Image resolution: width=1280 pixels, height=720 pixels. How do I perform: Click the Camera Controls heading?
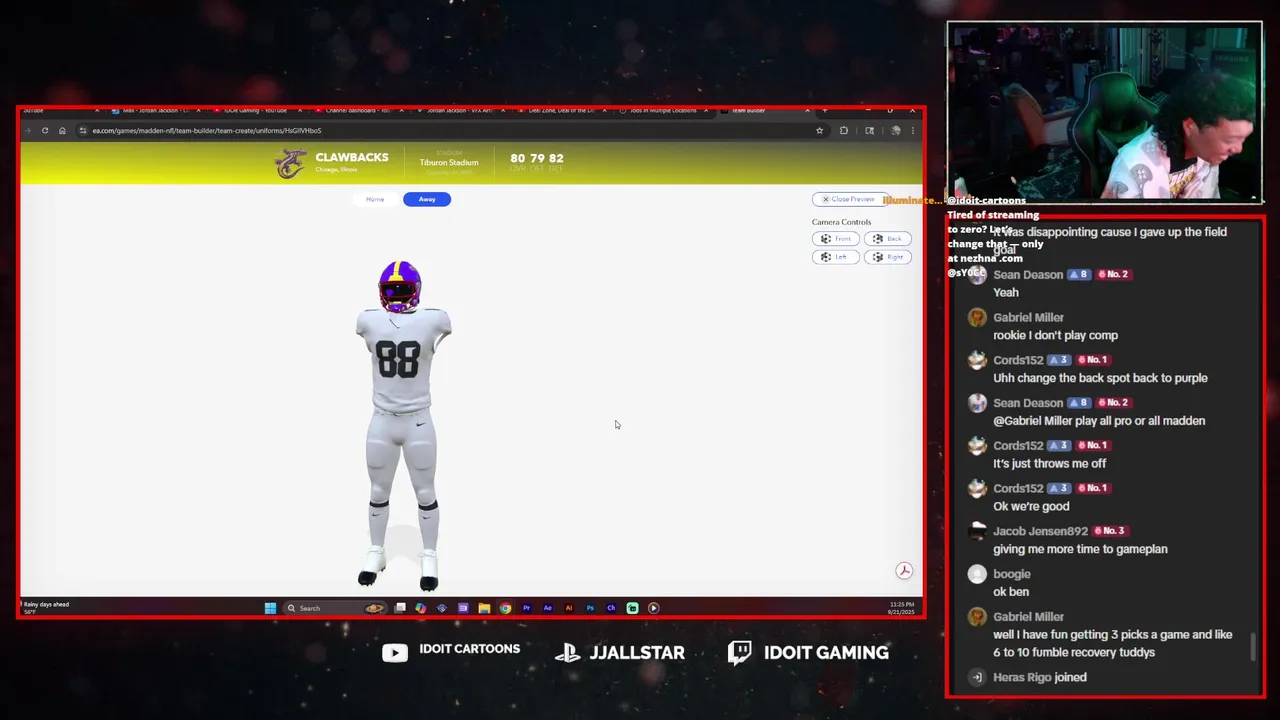pyautogui.click(x=841, y=222)
